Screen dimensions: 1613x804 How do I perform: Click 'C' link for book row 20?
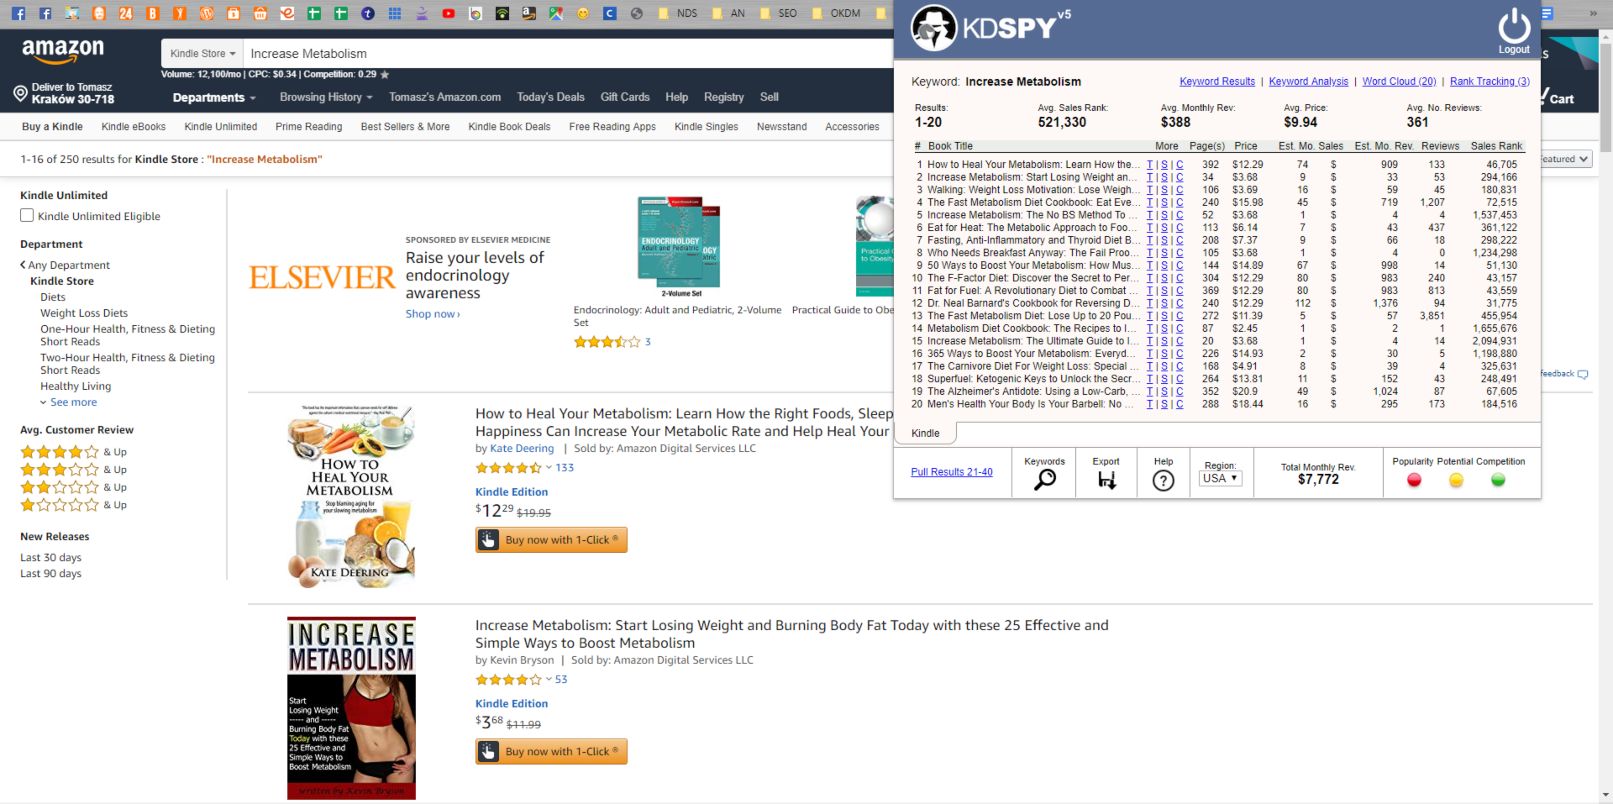coord(1179,404)
